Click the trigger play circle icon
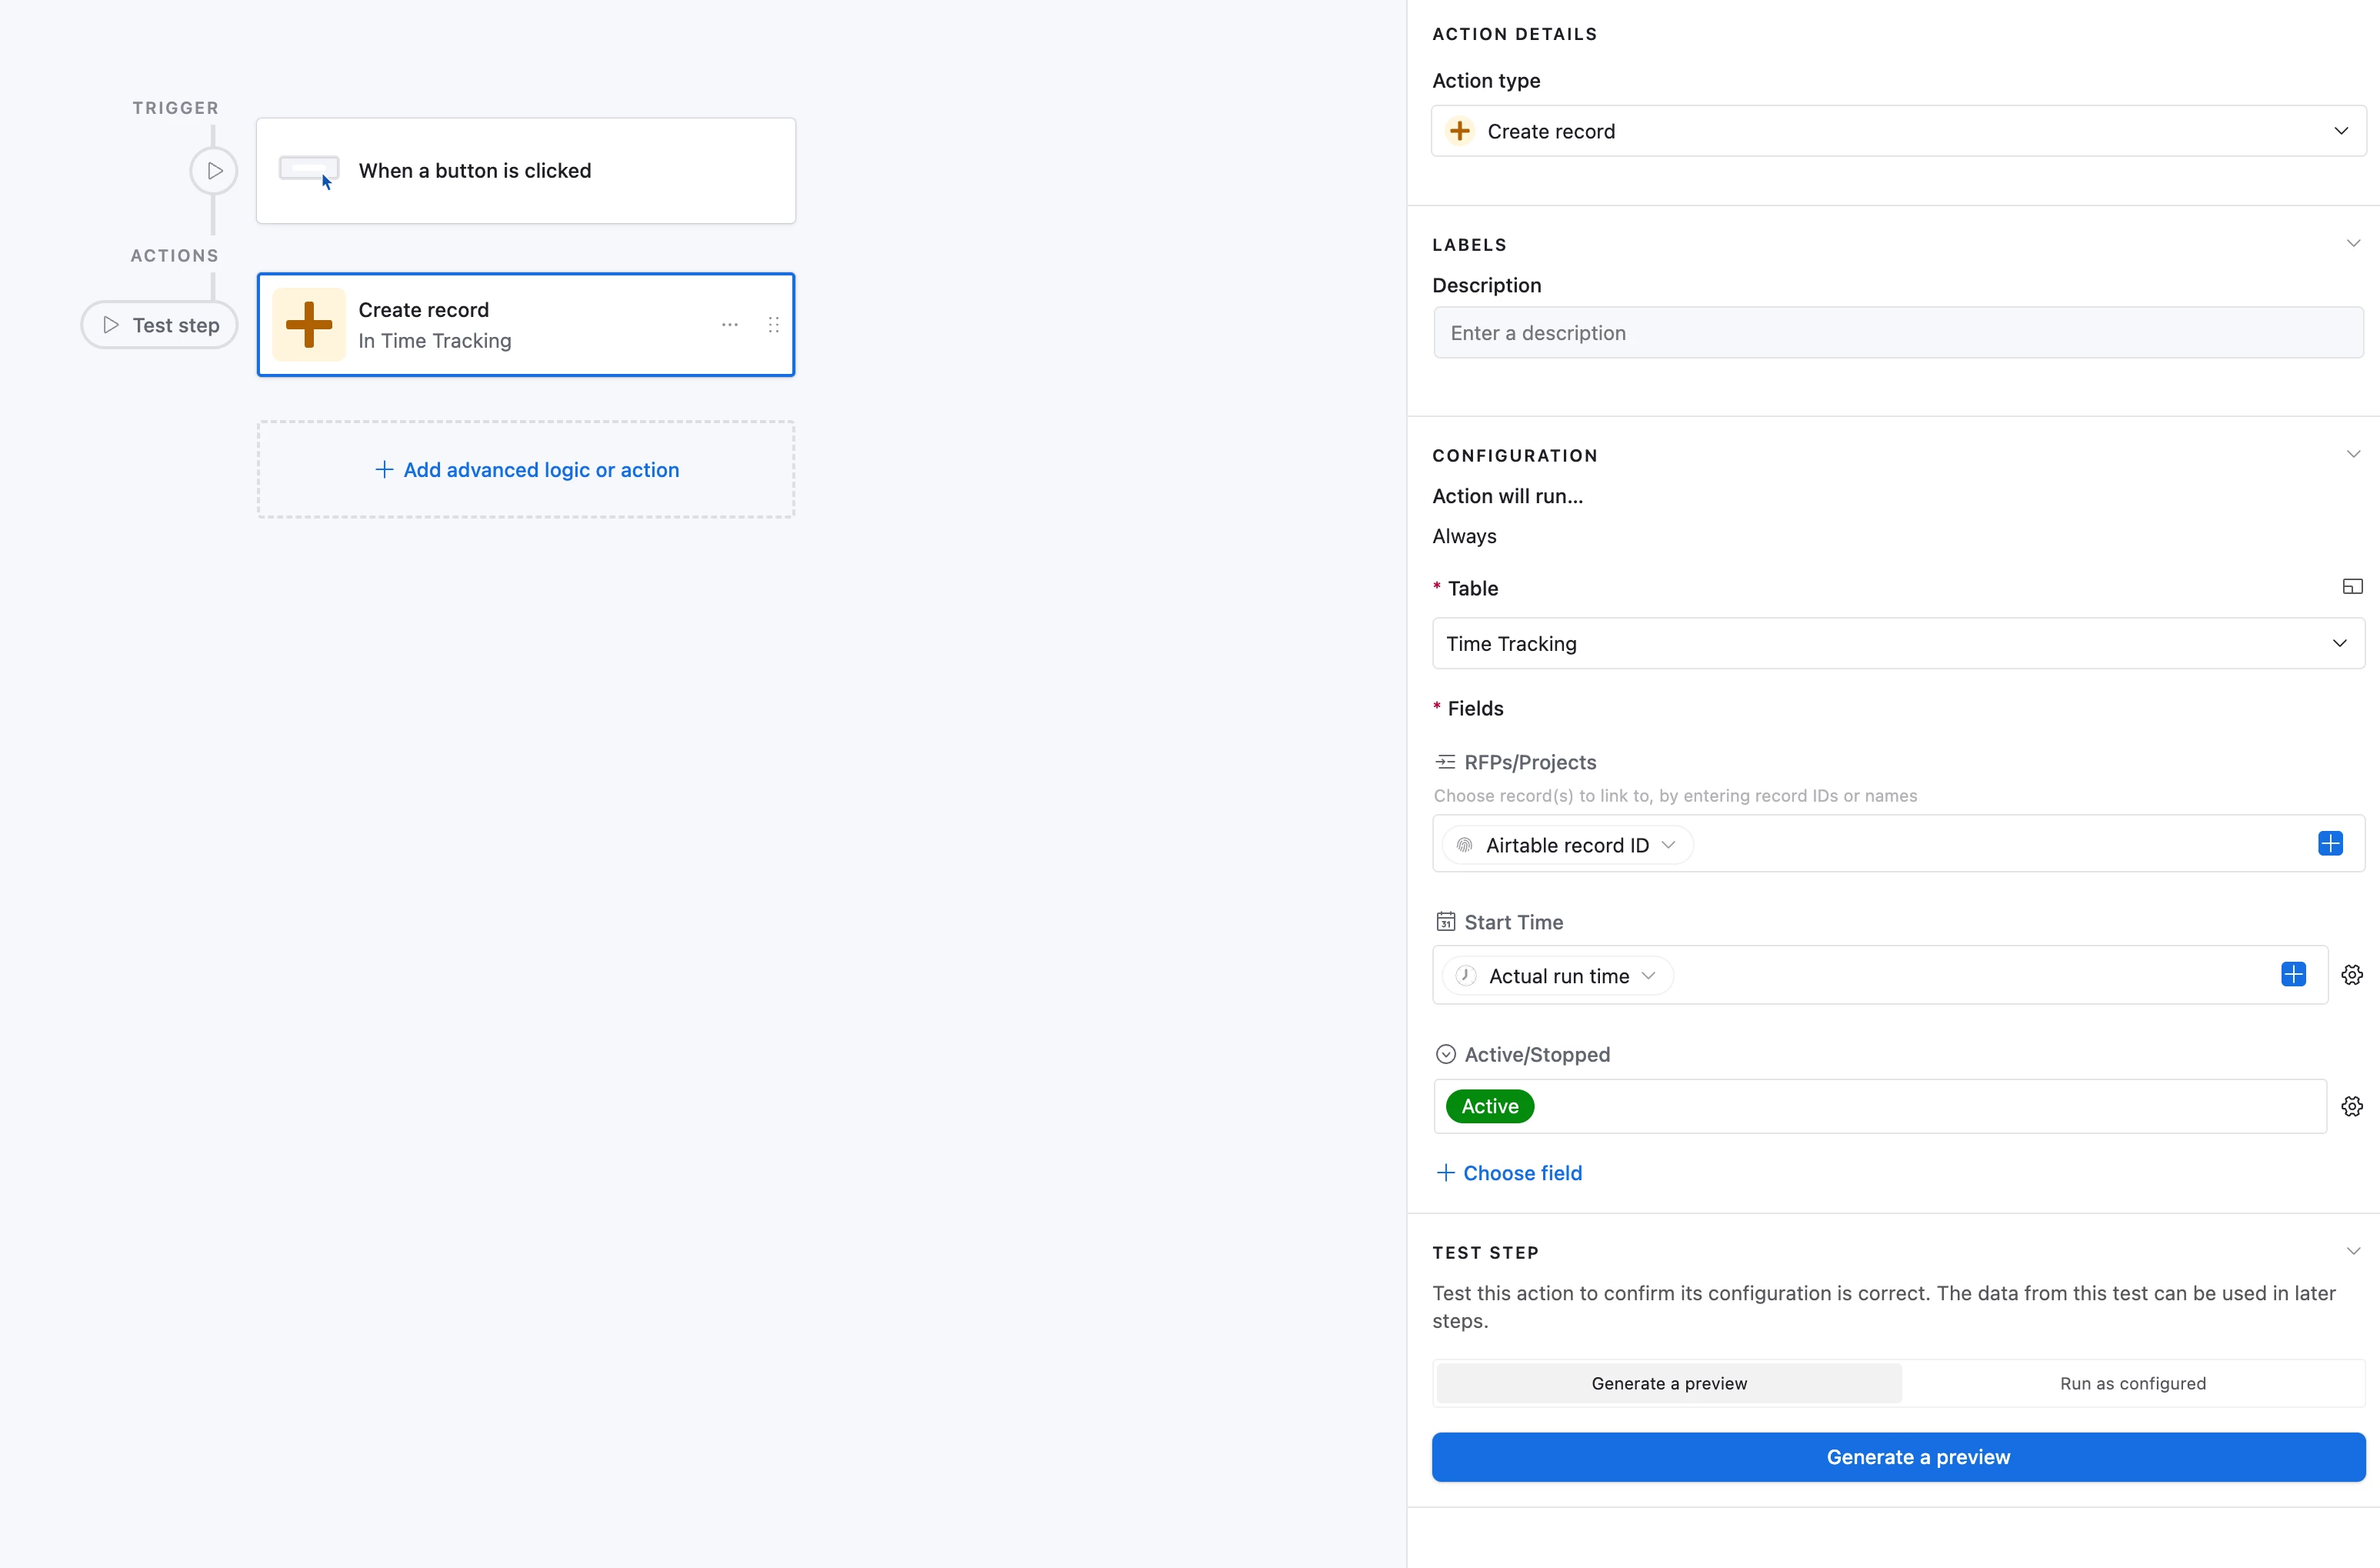 [x=214, y=171]
